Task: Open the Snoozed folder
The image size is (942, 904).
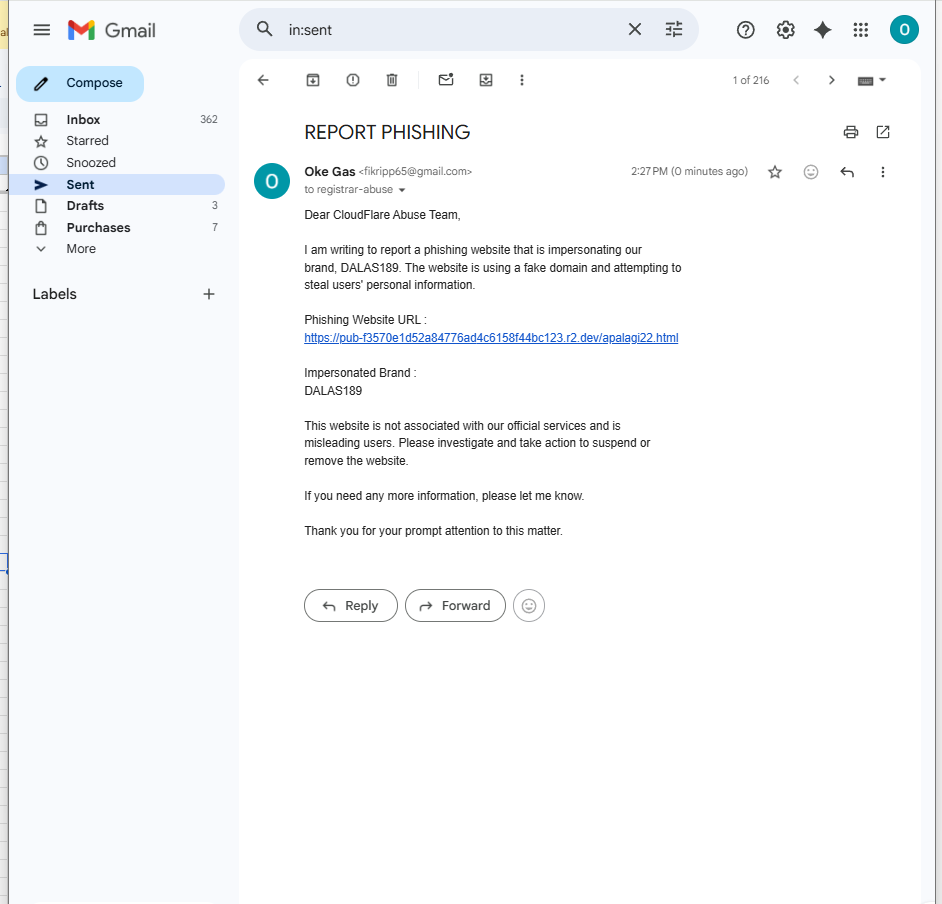Action: [117, 162]
